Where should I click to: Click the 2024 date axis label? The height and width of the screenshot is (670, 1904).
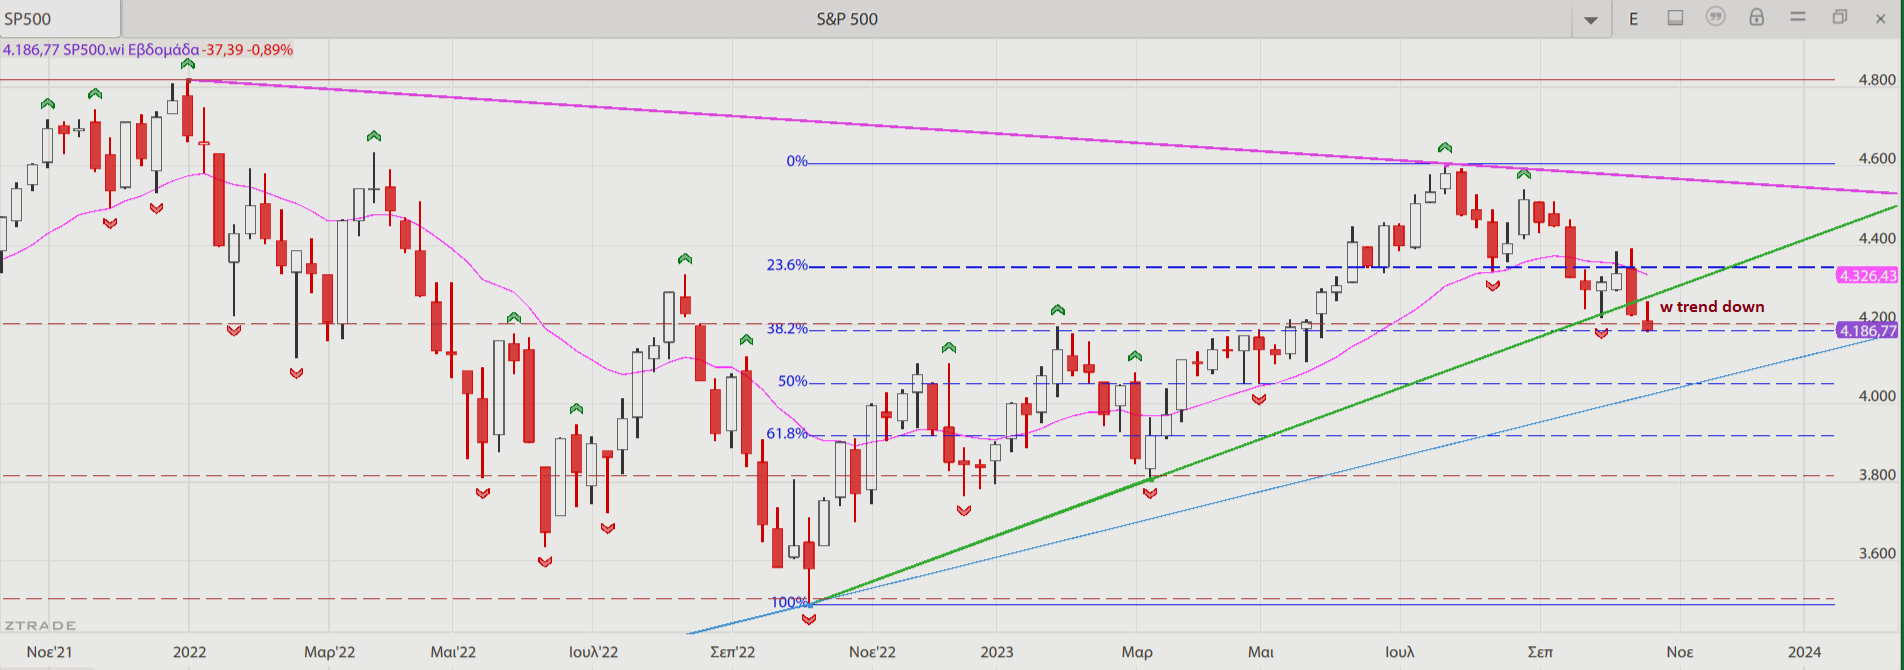tap(1804, 652)
